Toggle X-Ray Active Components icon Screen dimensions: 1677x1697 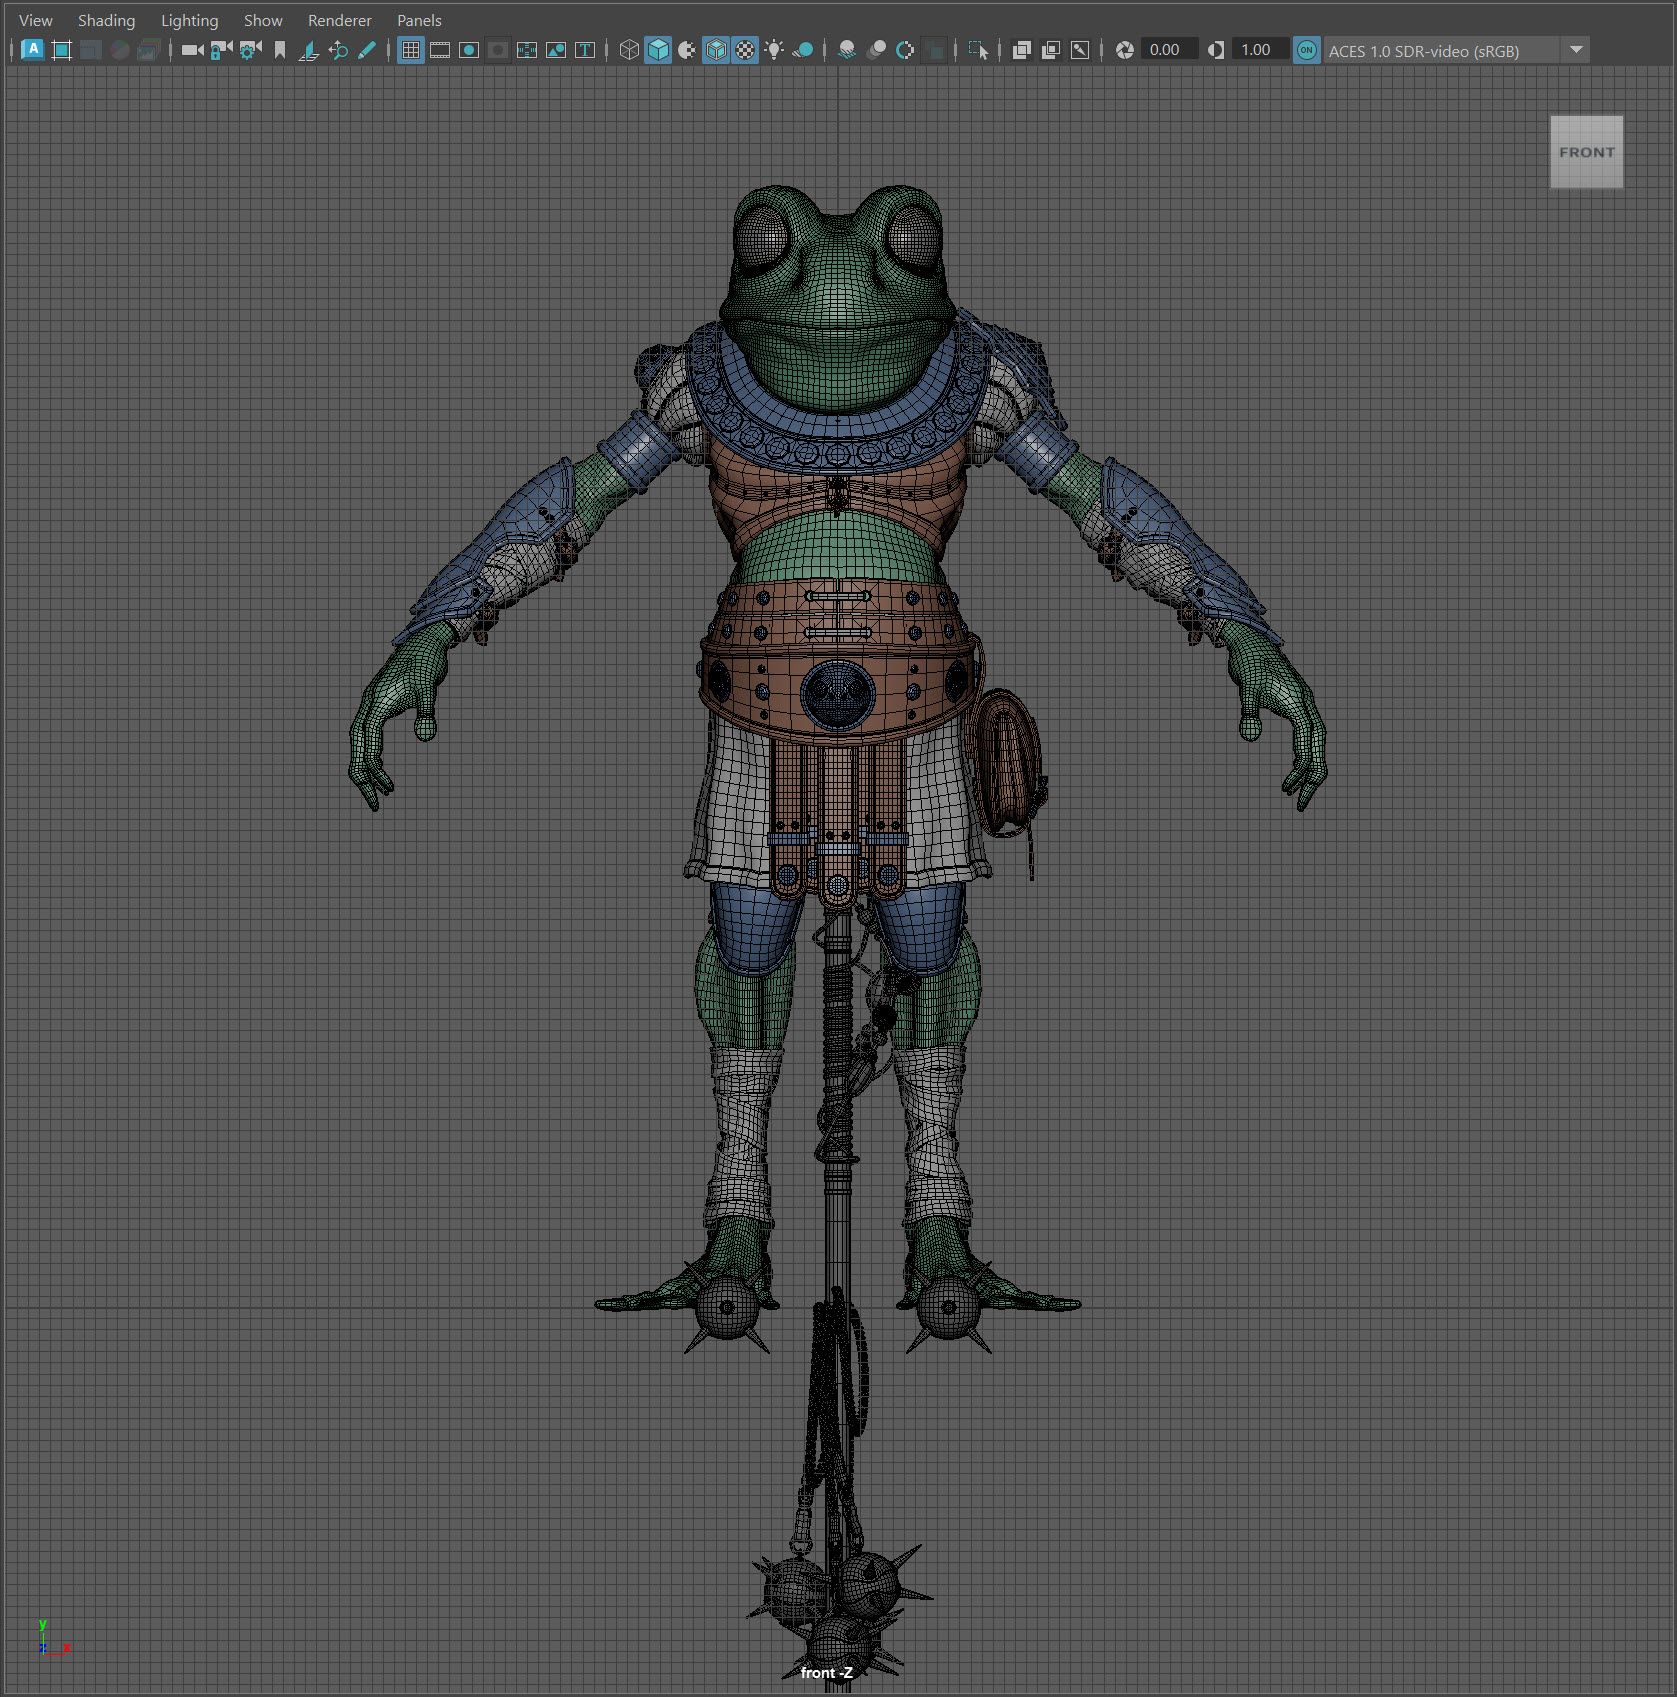coord(1051,50)
